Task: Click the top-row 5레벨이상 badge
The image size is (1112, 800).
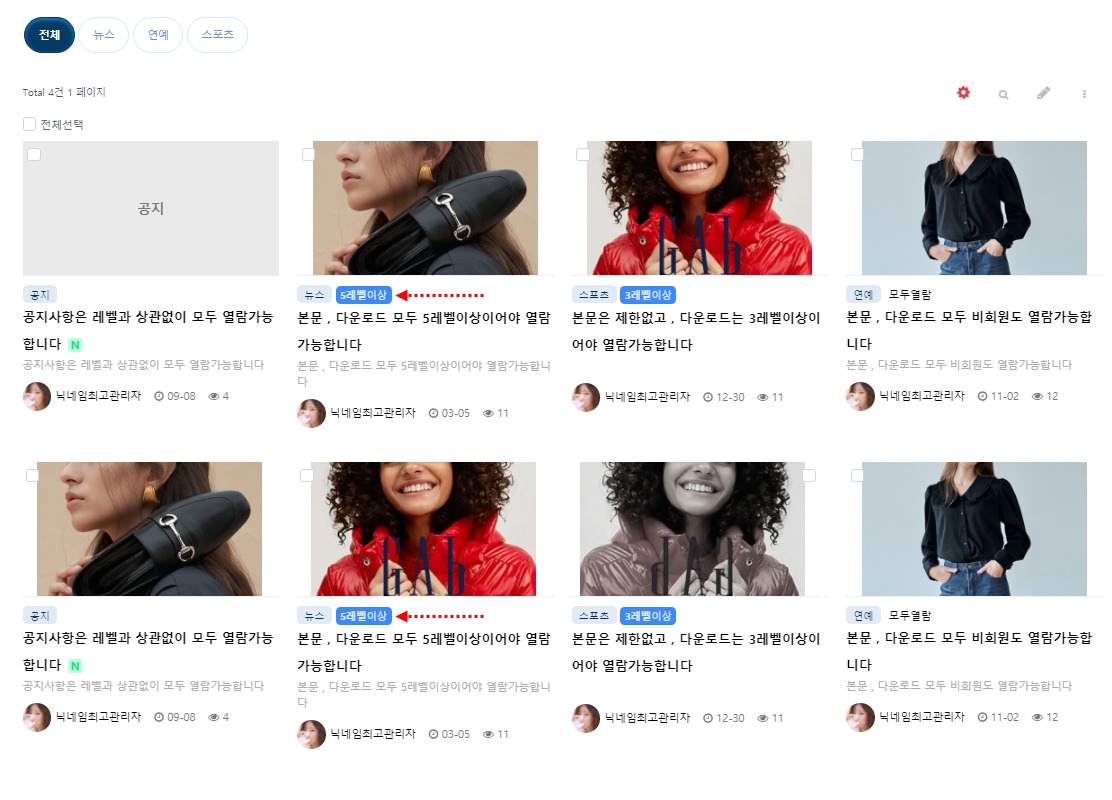Action: coord(363,295)
